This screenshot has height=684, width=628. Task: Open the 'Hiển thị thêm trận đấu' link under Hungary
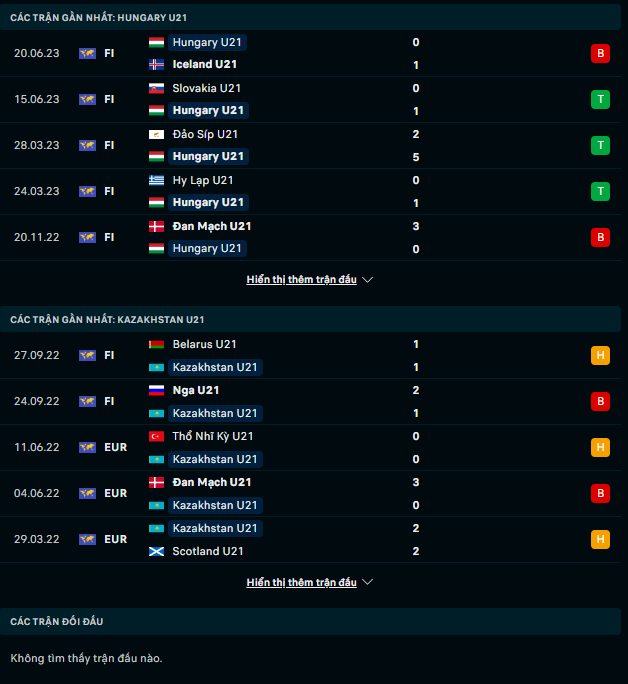tap(301, 280)
